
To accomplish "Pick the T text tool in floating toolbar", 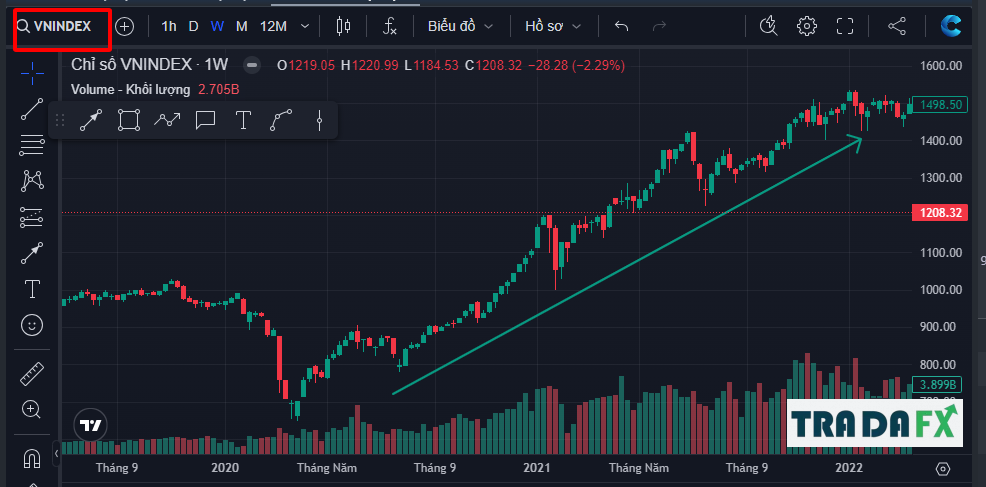I will pos(243,120).
